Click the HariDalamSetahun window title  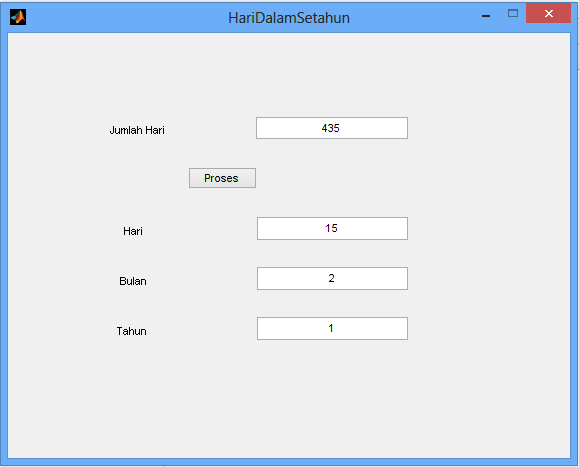[289, 18]
